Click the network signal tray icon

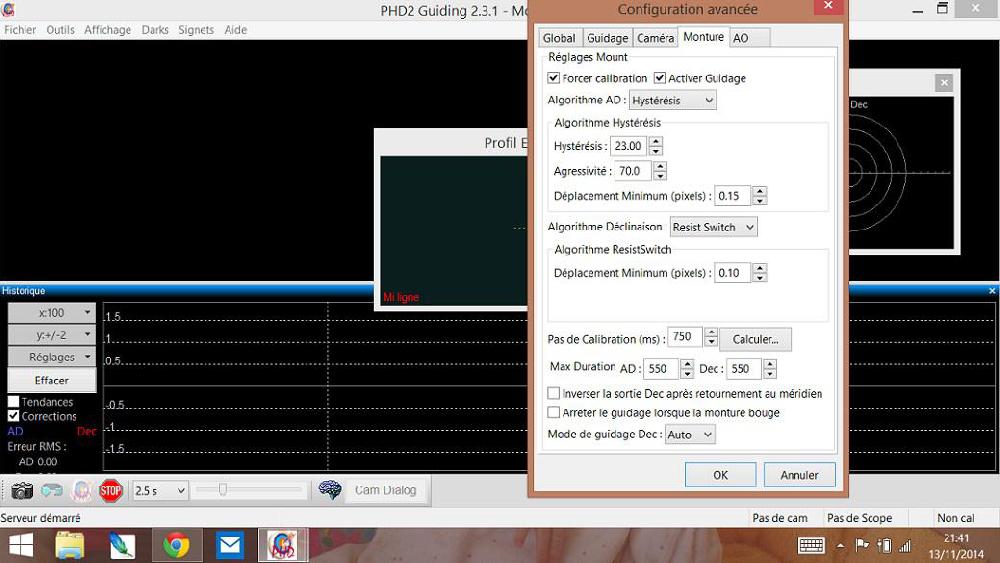click(905, 546)
